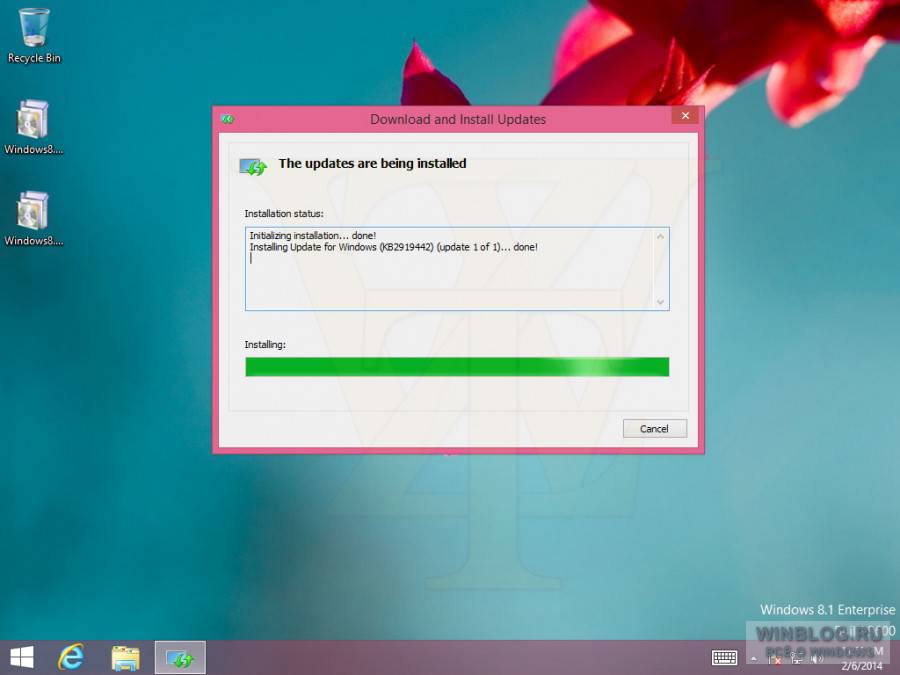Open the Recycle Bin desktop icon

pyautogui.click(x=34, y=36)
